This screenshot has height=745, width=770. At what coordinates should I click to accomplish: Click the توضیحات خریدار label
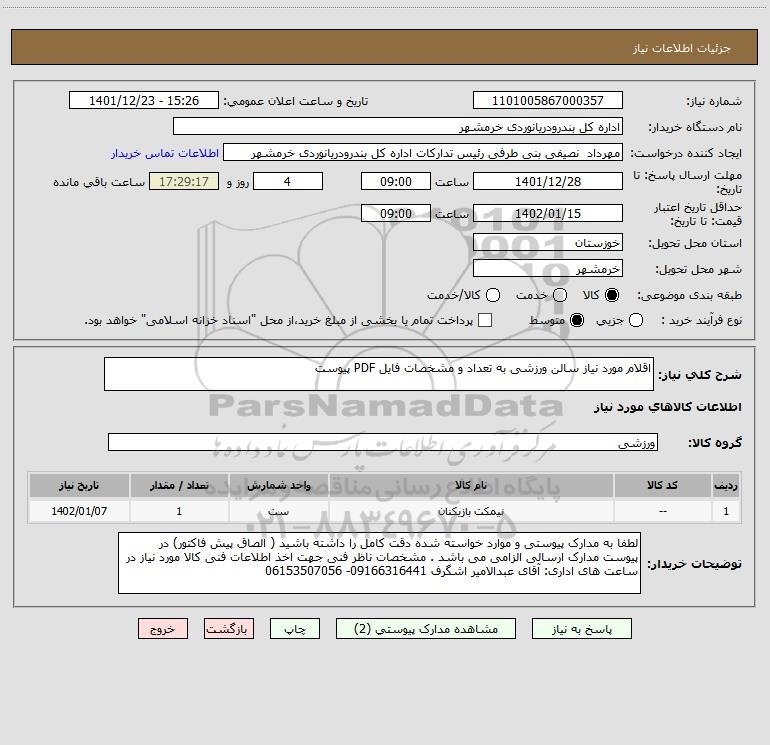coord(694,564)
